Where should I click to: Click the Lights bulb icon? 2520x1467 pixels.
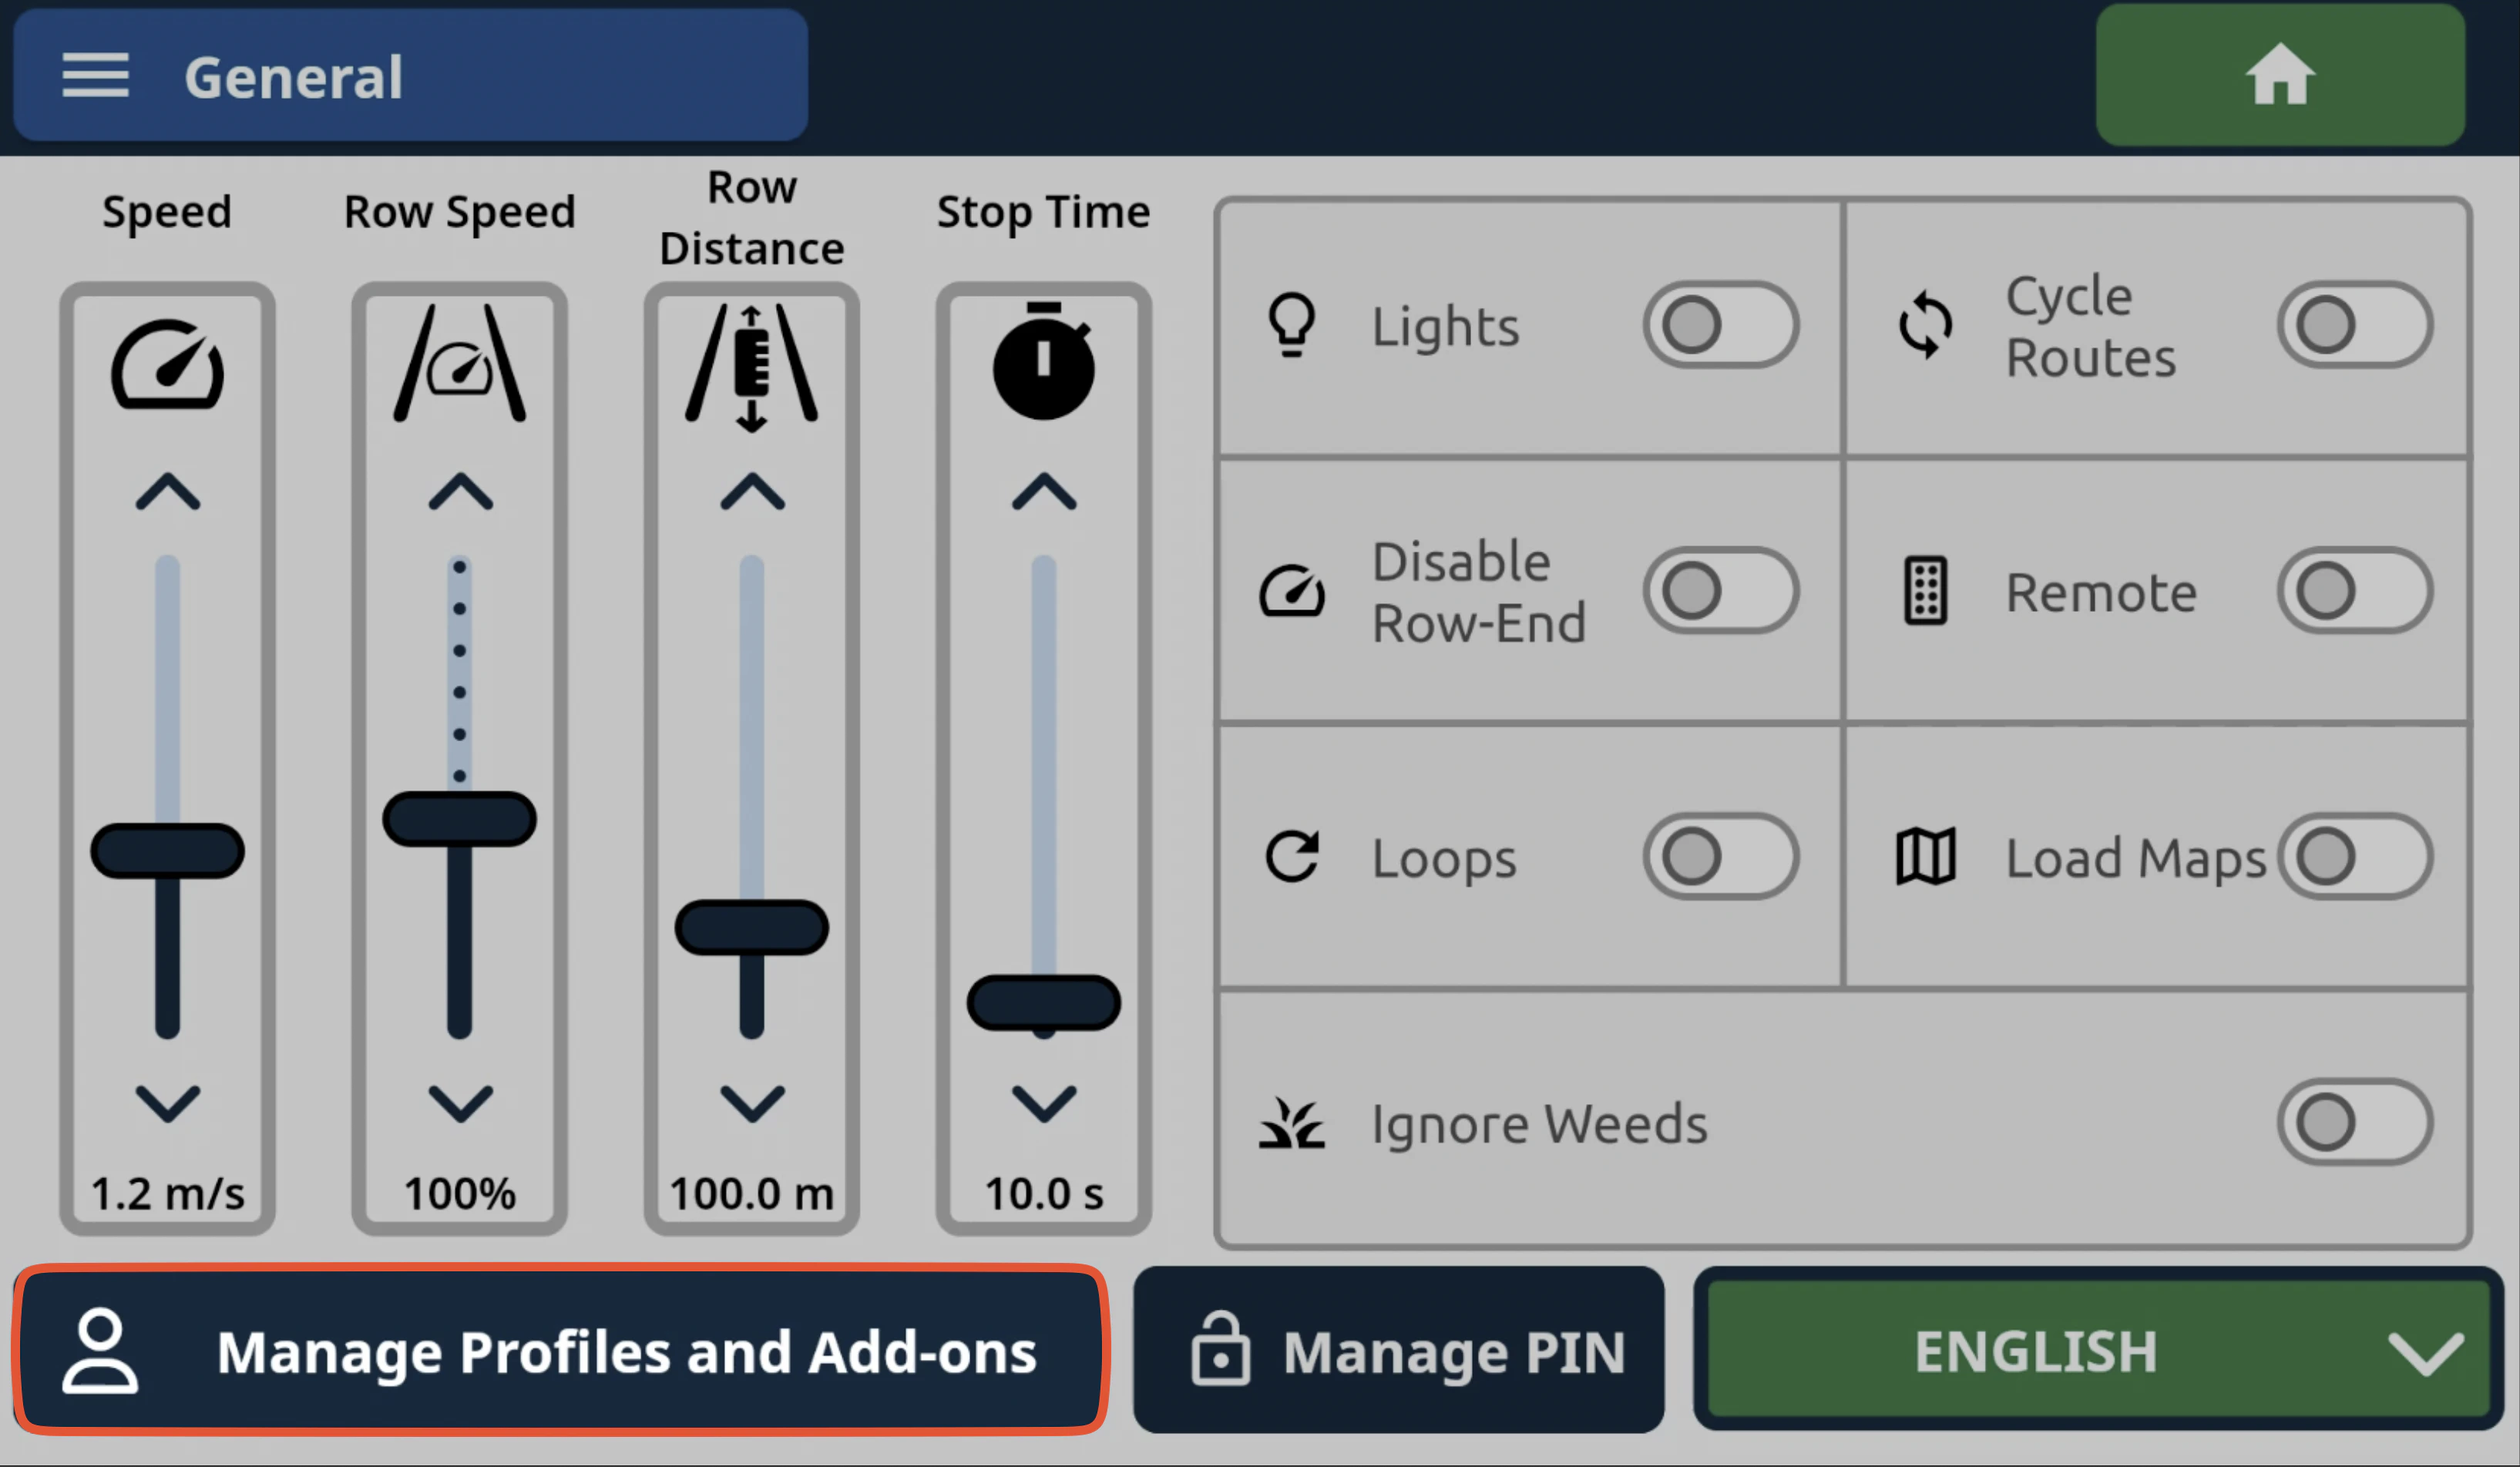pyautogui.click(x=1293, y=324)
